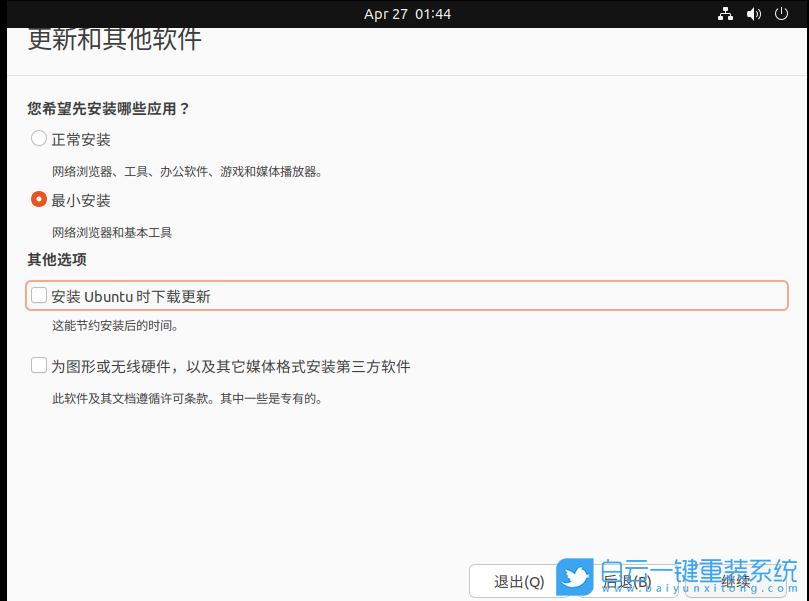Enable the third-party software checkbox
Viewport: 809px width, 601px height.
tap(38, 366)
